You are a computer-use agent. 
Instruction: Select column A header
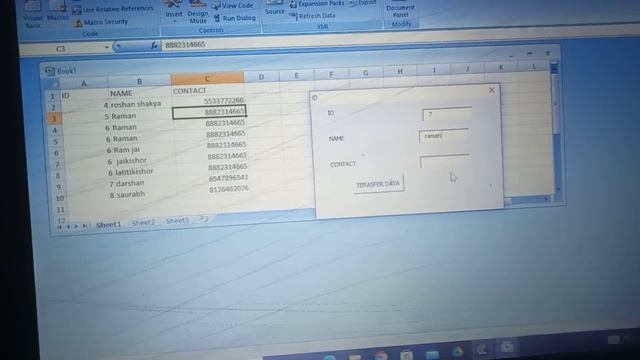pos(84,83)
